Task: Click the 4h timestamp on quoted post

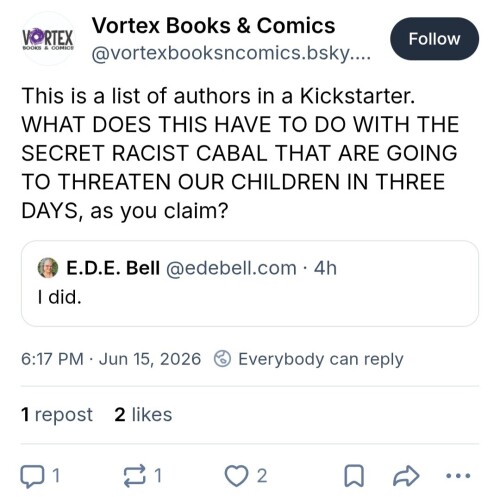Action: pos(325,268)
